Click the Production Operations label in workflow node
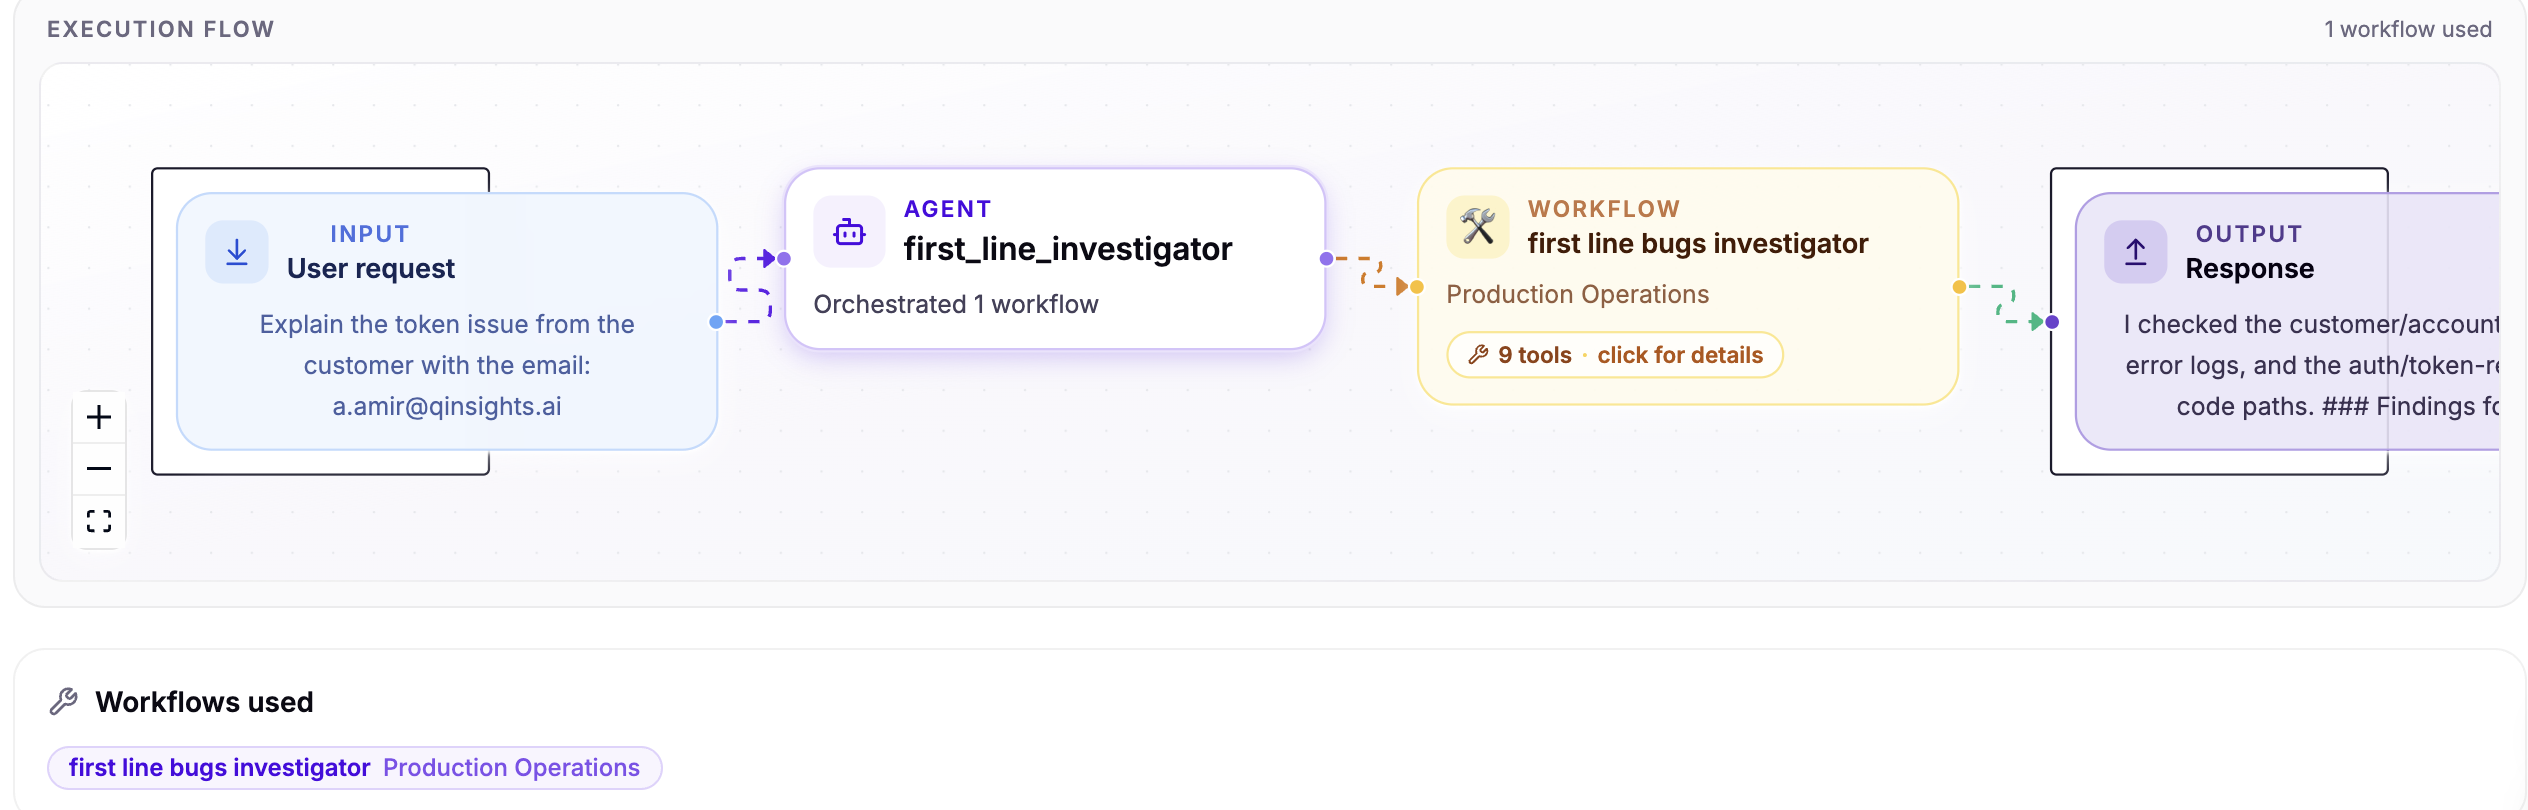This screenshot has width=2528, height=810. (x=1578, y=295)
